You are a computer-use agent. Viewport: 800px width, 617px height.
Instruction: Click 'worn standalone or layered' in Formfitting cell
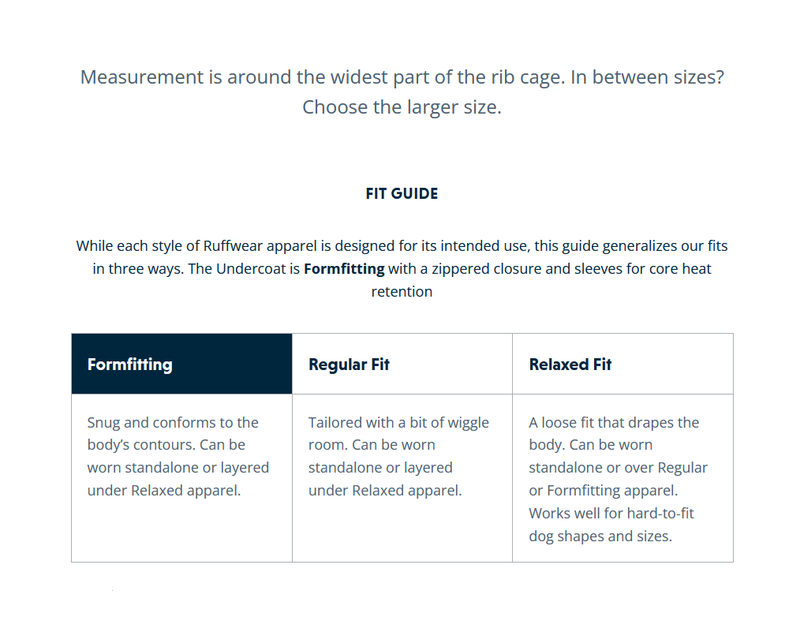[178, 468]
